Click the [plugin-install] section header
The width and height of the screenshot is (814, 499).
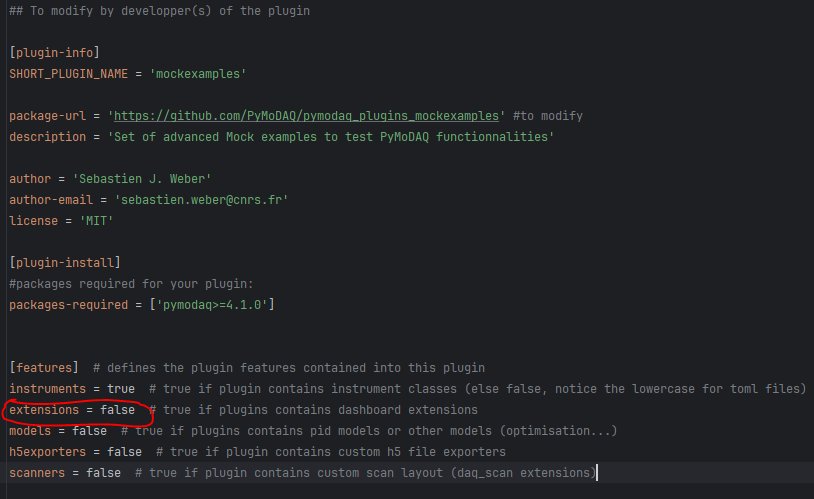(65, 263)
